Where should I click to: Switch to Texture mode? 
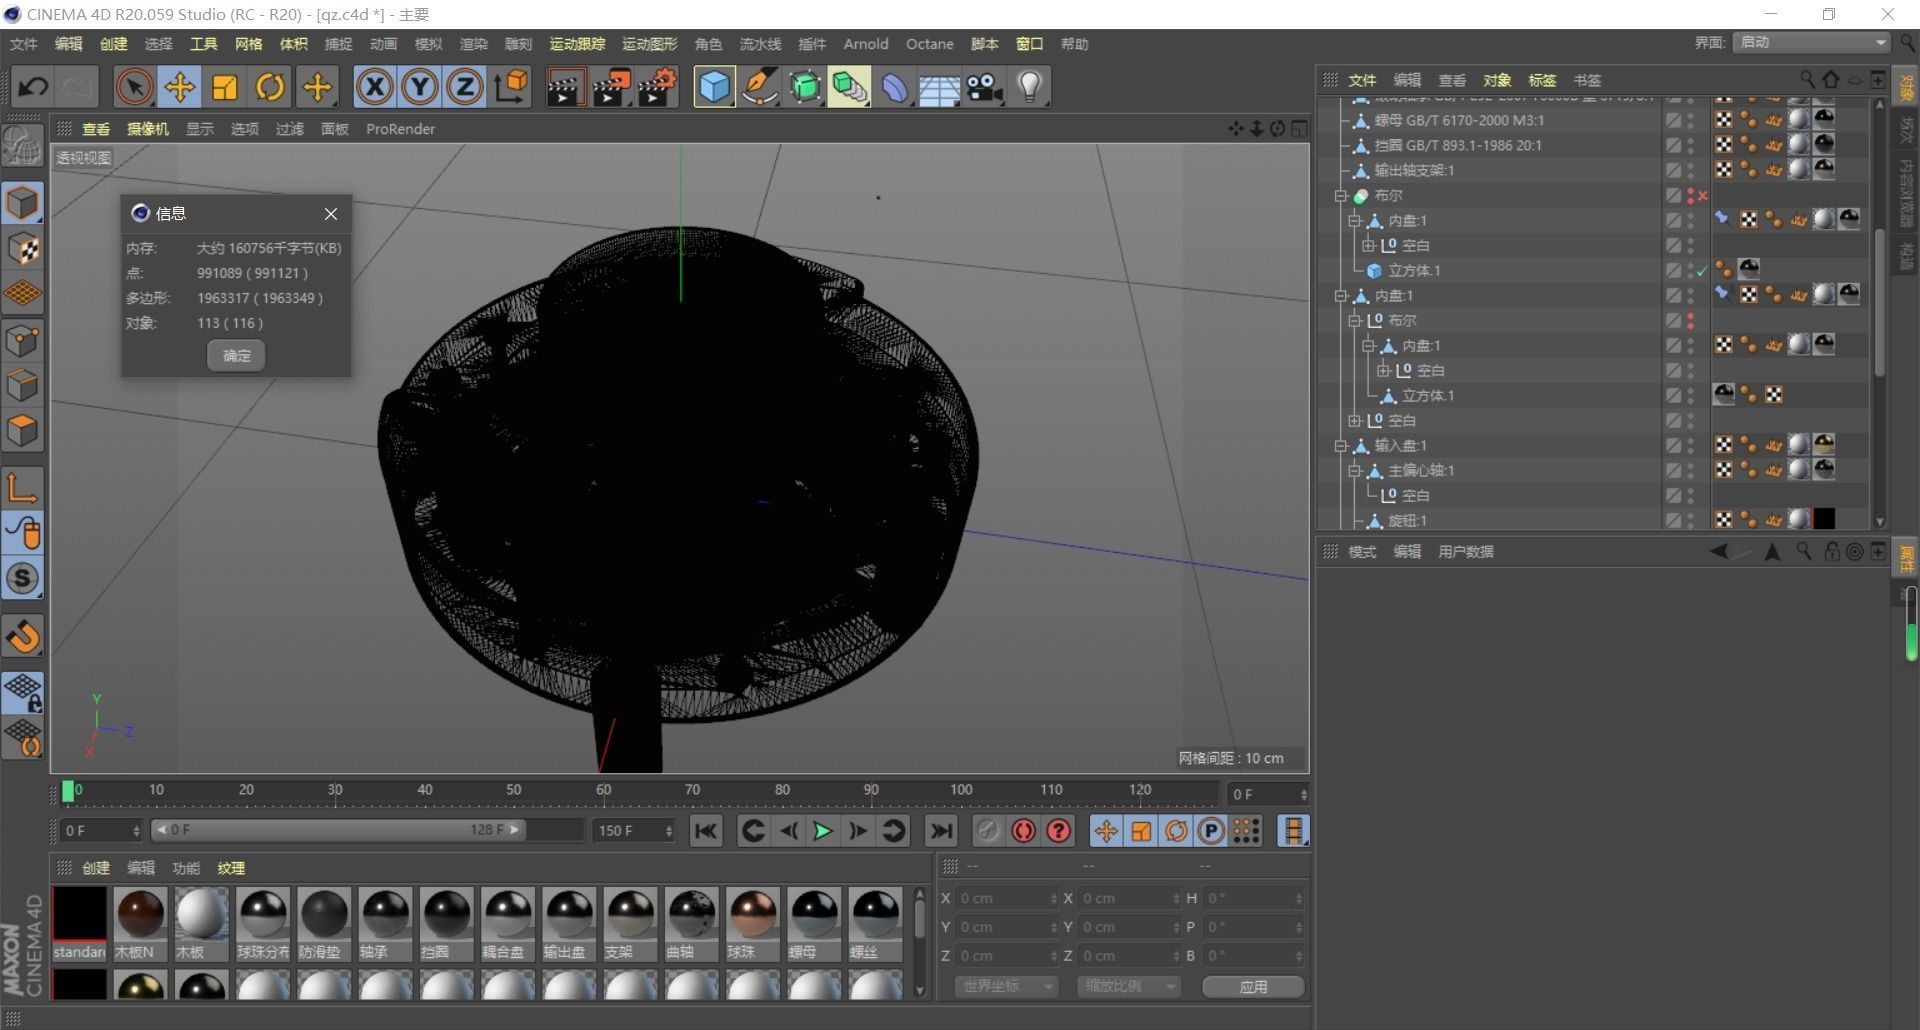pos(22,249)
